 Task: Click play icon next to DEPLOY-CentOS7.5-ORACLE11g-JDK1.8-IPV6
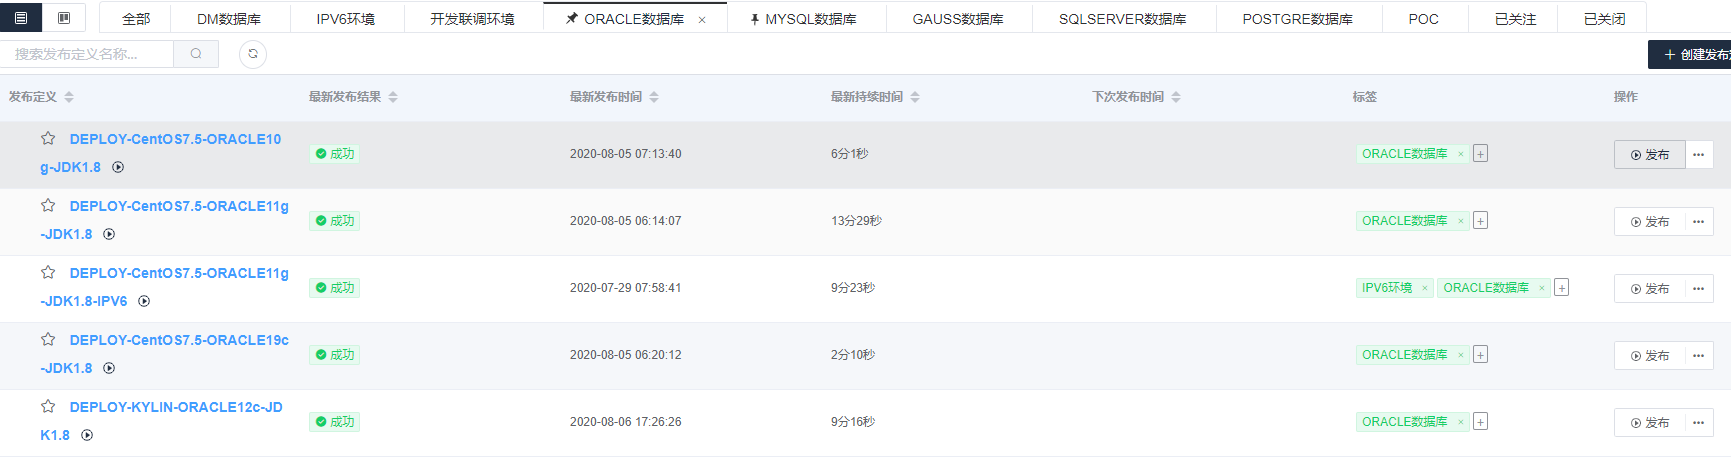(144, 301)
